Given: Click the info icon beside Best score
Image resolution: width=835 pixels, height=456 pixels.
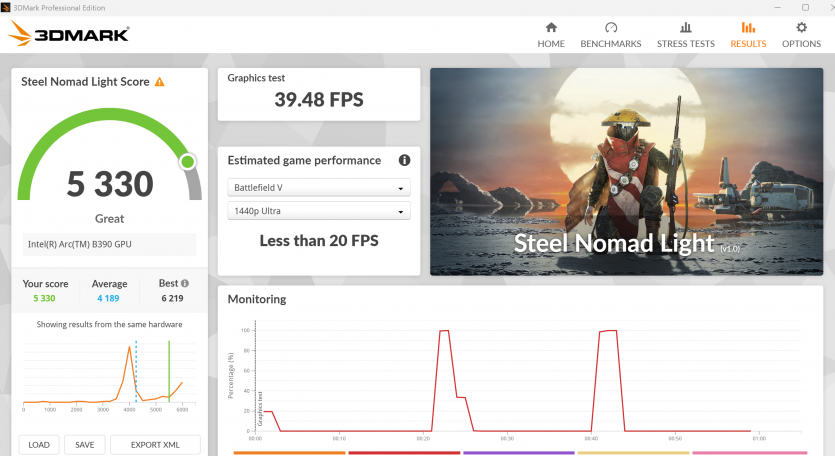Looking at the screenshot, I should coord(184,284).
